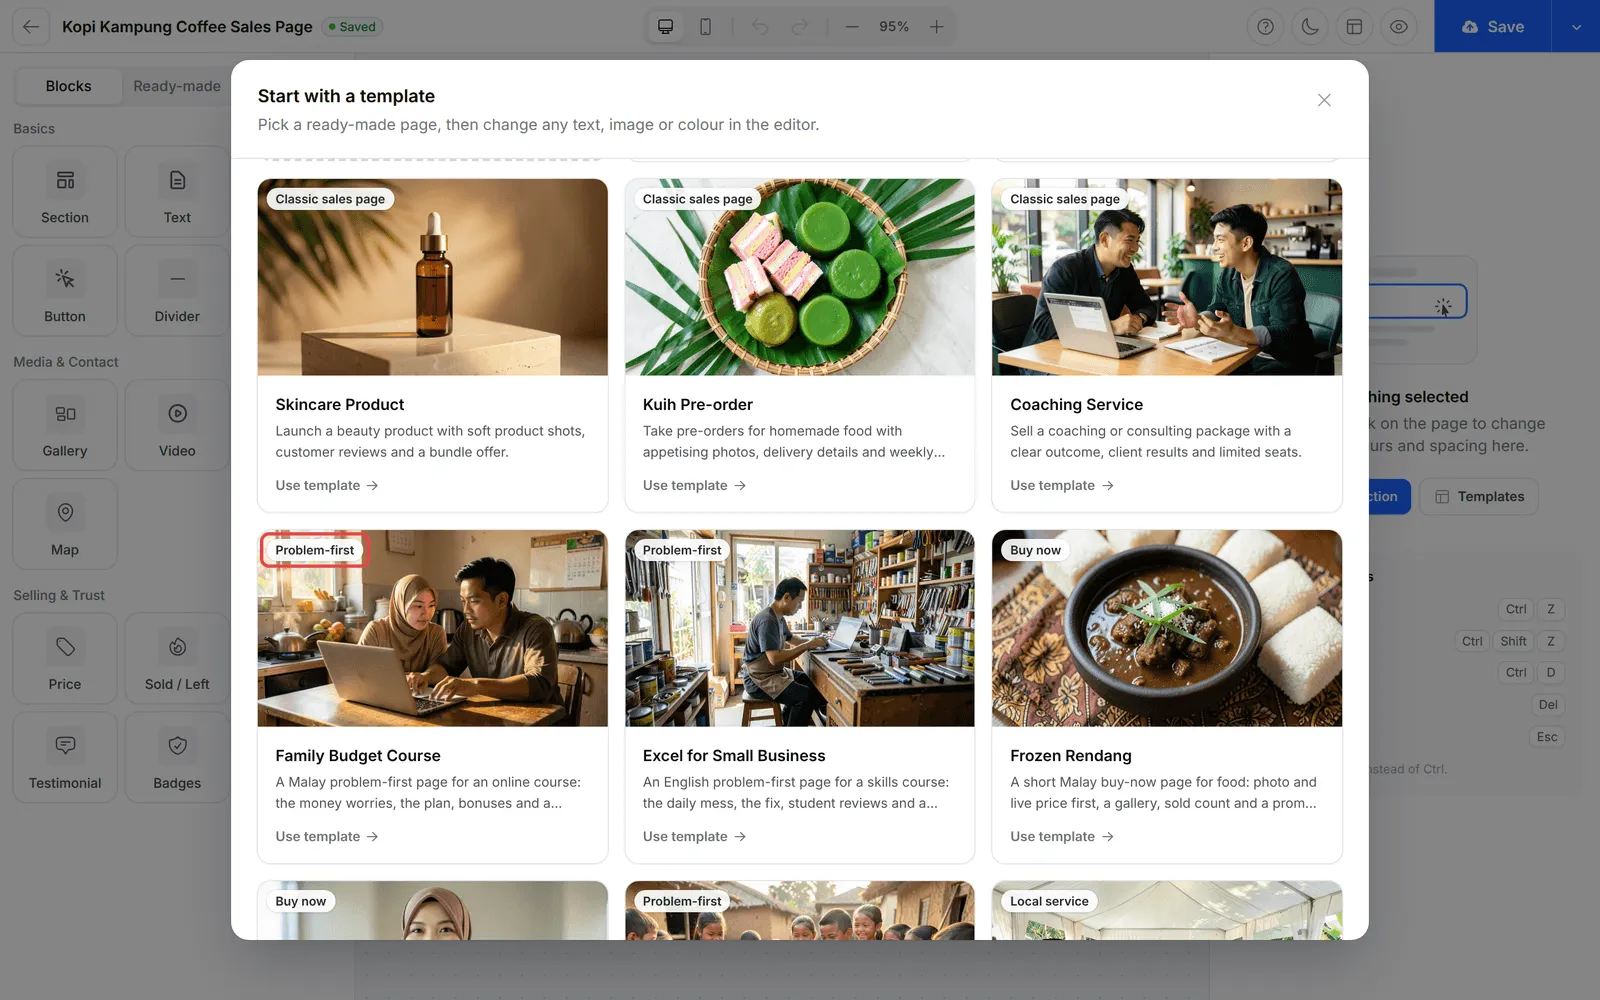Switch to desktop preview mode
The image size is (1600, 1000).
point(665,27)
